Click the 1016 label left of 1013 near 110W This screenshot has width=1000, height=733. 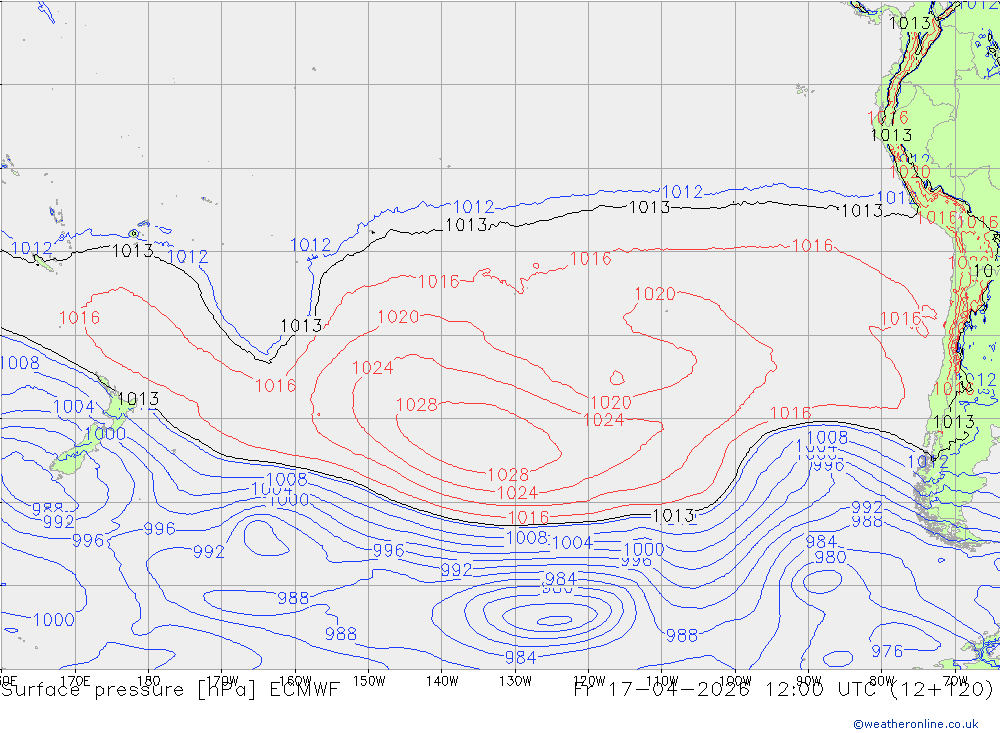[x=529, y=517]
